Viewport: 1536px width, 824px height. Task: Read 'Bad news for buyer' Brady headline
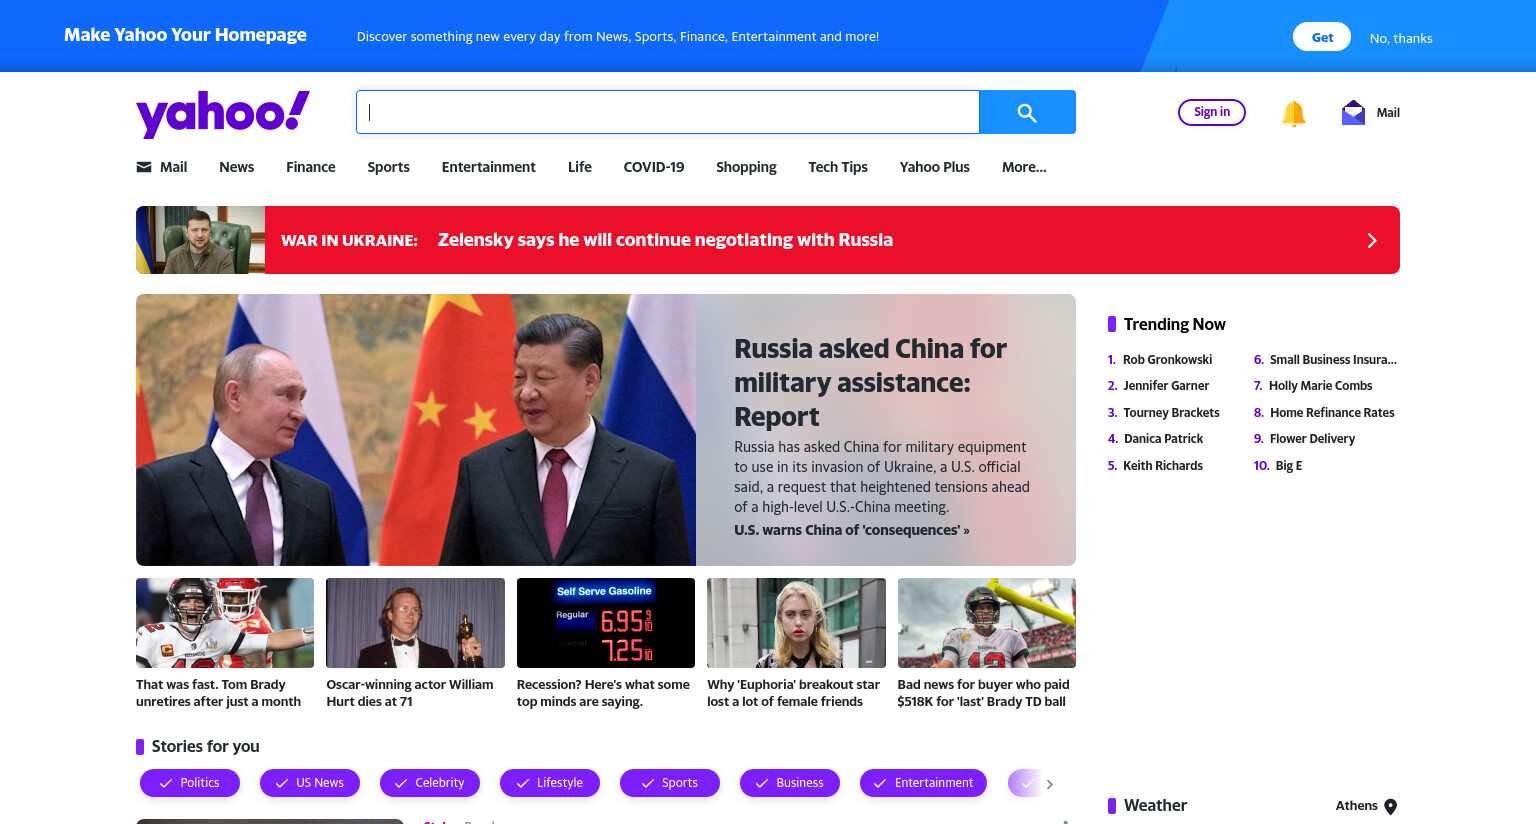[984, 693]
